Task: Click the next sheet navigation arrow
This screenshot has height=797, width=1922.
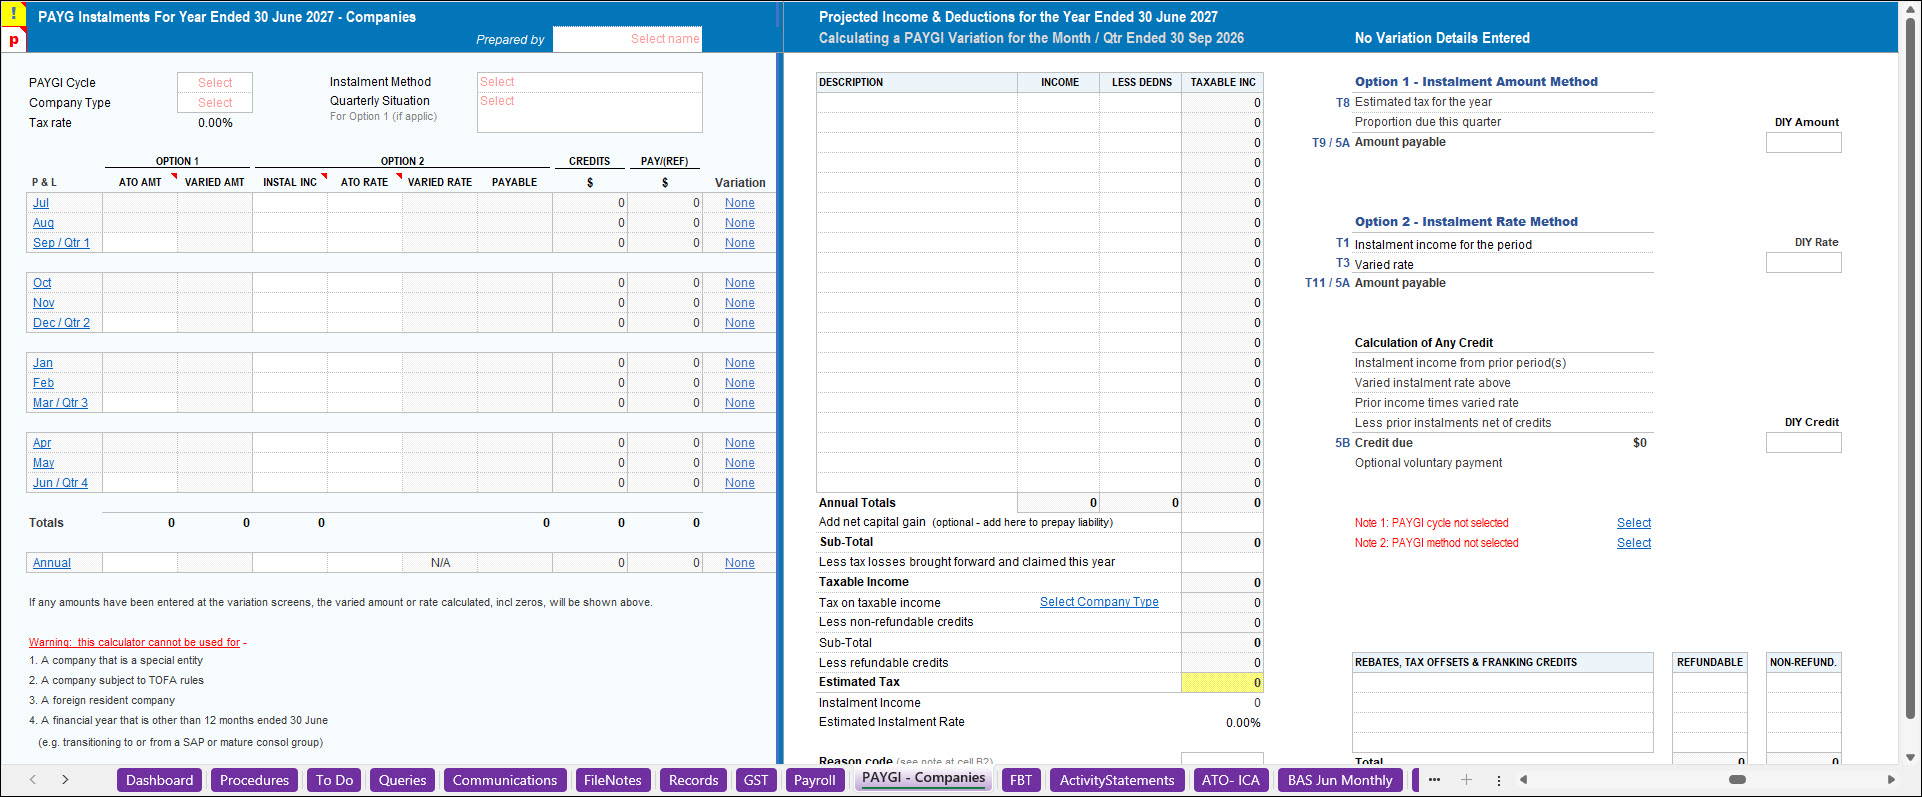Action: (65, 780)
